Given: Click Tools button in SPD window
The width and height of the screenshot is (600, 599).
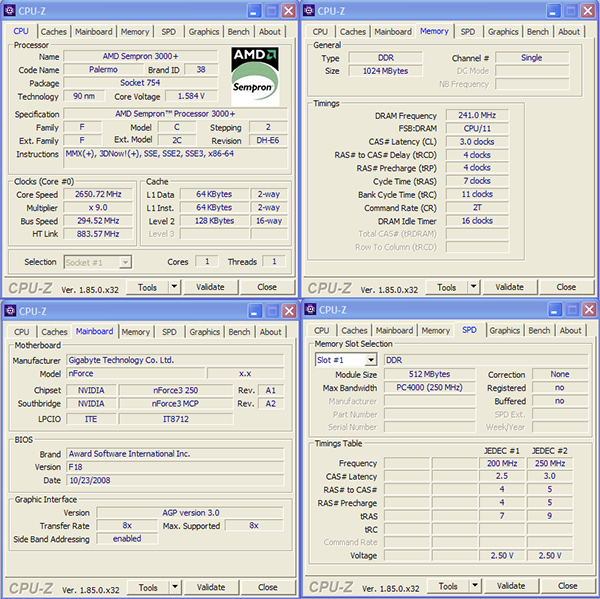Looking at the screenshot, I should [448, 586].
